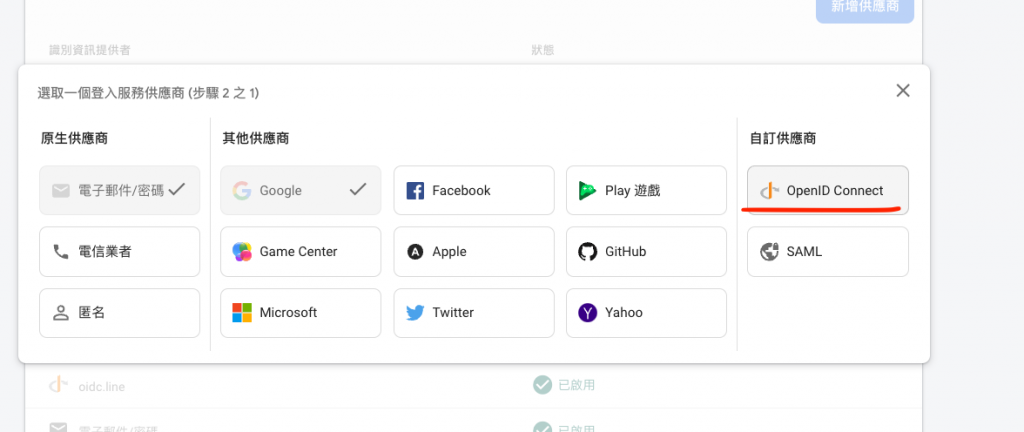
Task: Choose the Play 遊戲 provider
Action: tap(647, 190)
